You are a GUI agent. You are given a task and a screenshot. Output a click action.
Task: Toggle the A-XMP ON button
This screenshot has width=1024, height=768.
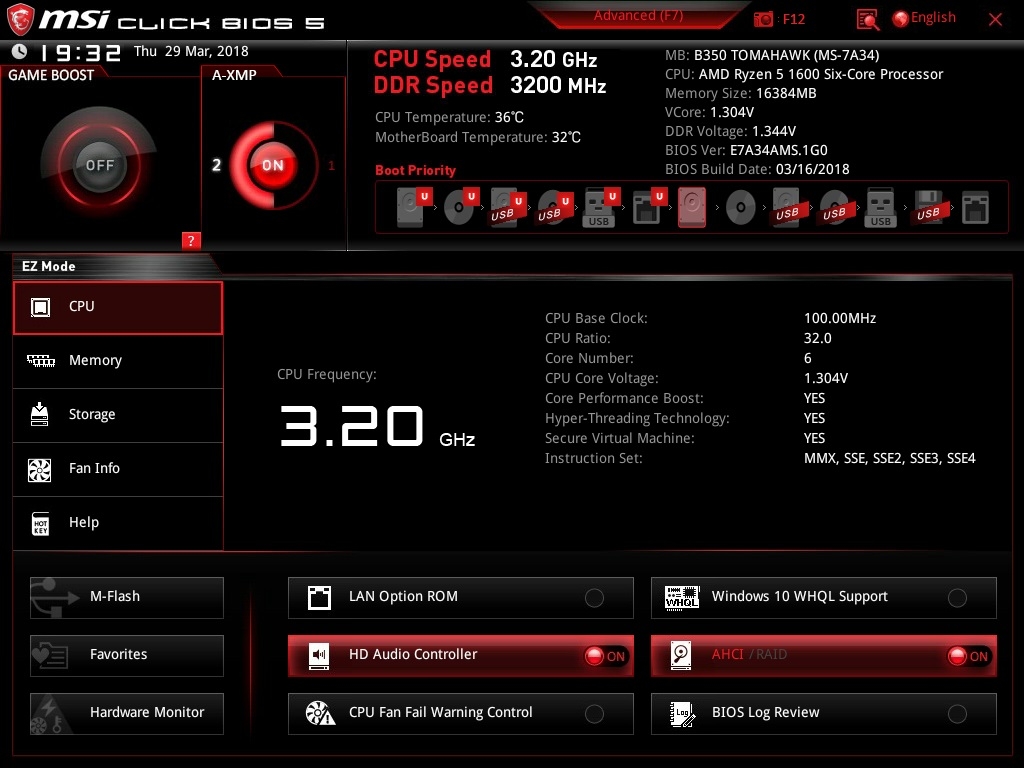(x=273, y=165)
